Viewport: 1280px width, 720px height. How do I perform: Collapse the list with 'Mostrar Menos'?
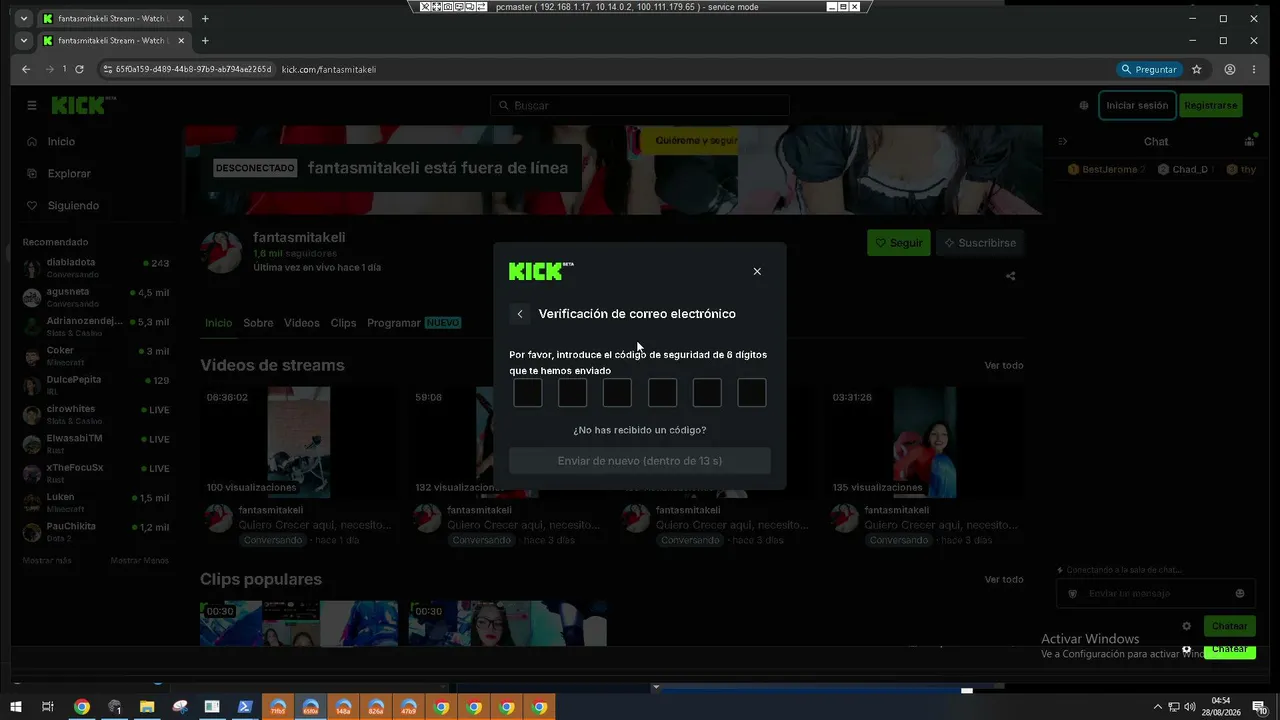click(x=140, y=561)
